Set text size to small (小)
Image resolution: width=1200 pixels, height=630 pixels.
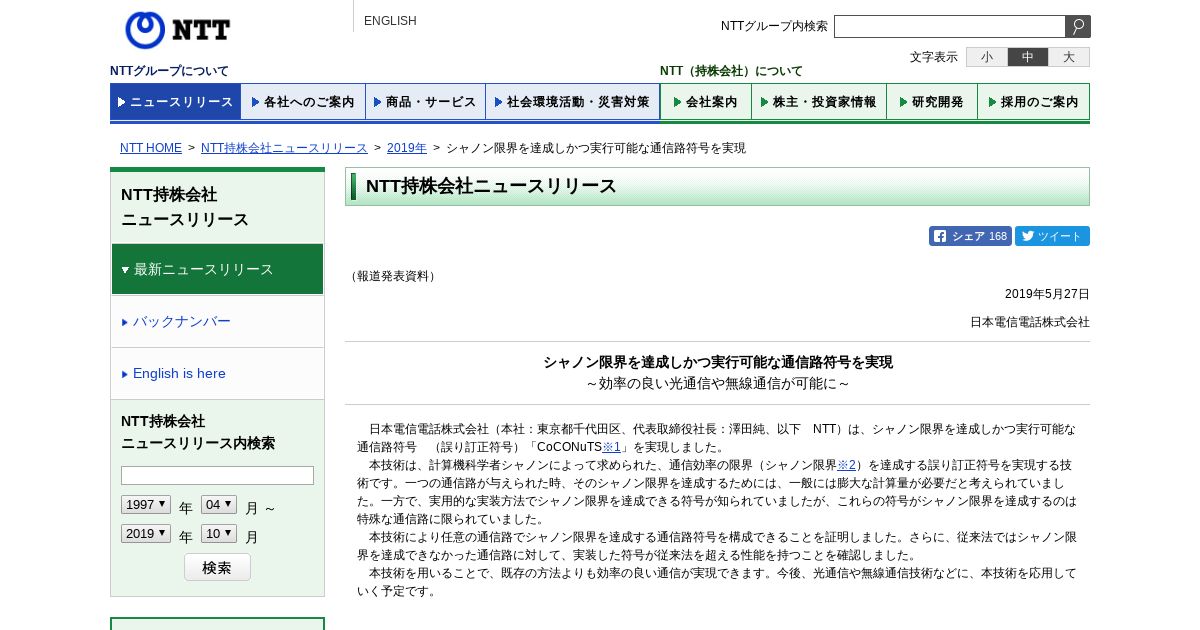pos(987,57)
